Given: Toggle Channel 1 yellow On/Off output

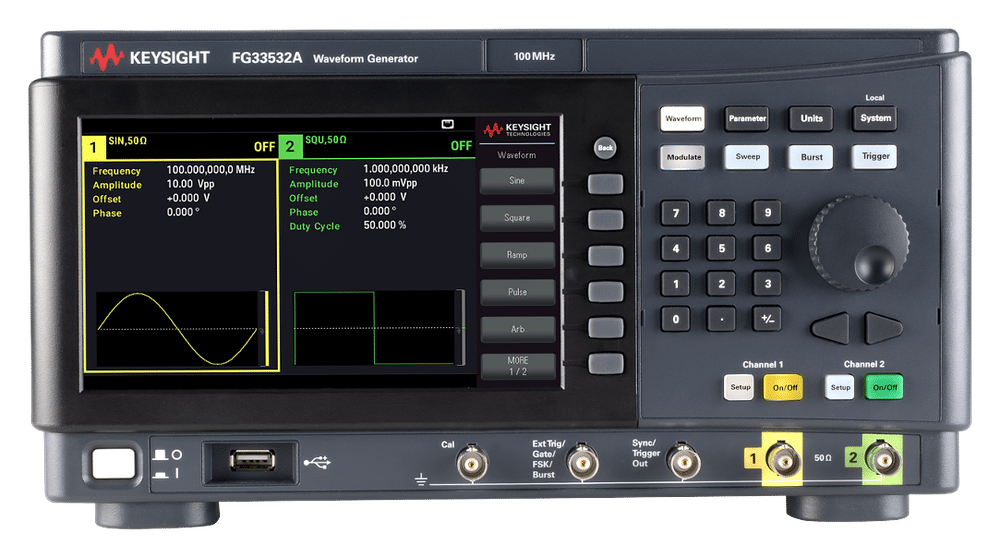Looking at the screenshot, I should coord(784,387).
